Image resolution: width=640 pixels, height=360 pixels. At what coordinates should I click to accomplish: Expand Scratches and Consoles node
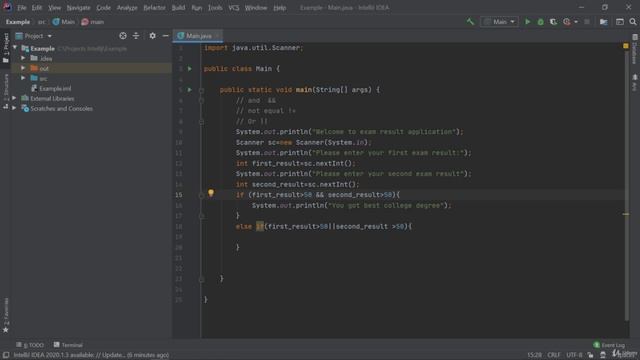14,108
